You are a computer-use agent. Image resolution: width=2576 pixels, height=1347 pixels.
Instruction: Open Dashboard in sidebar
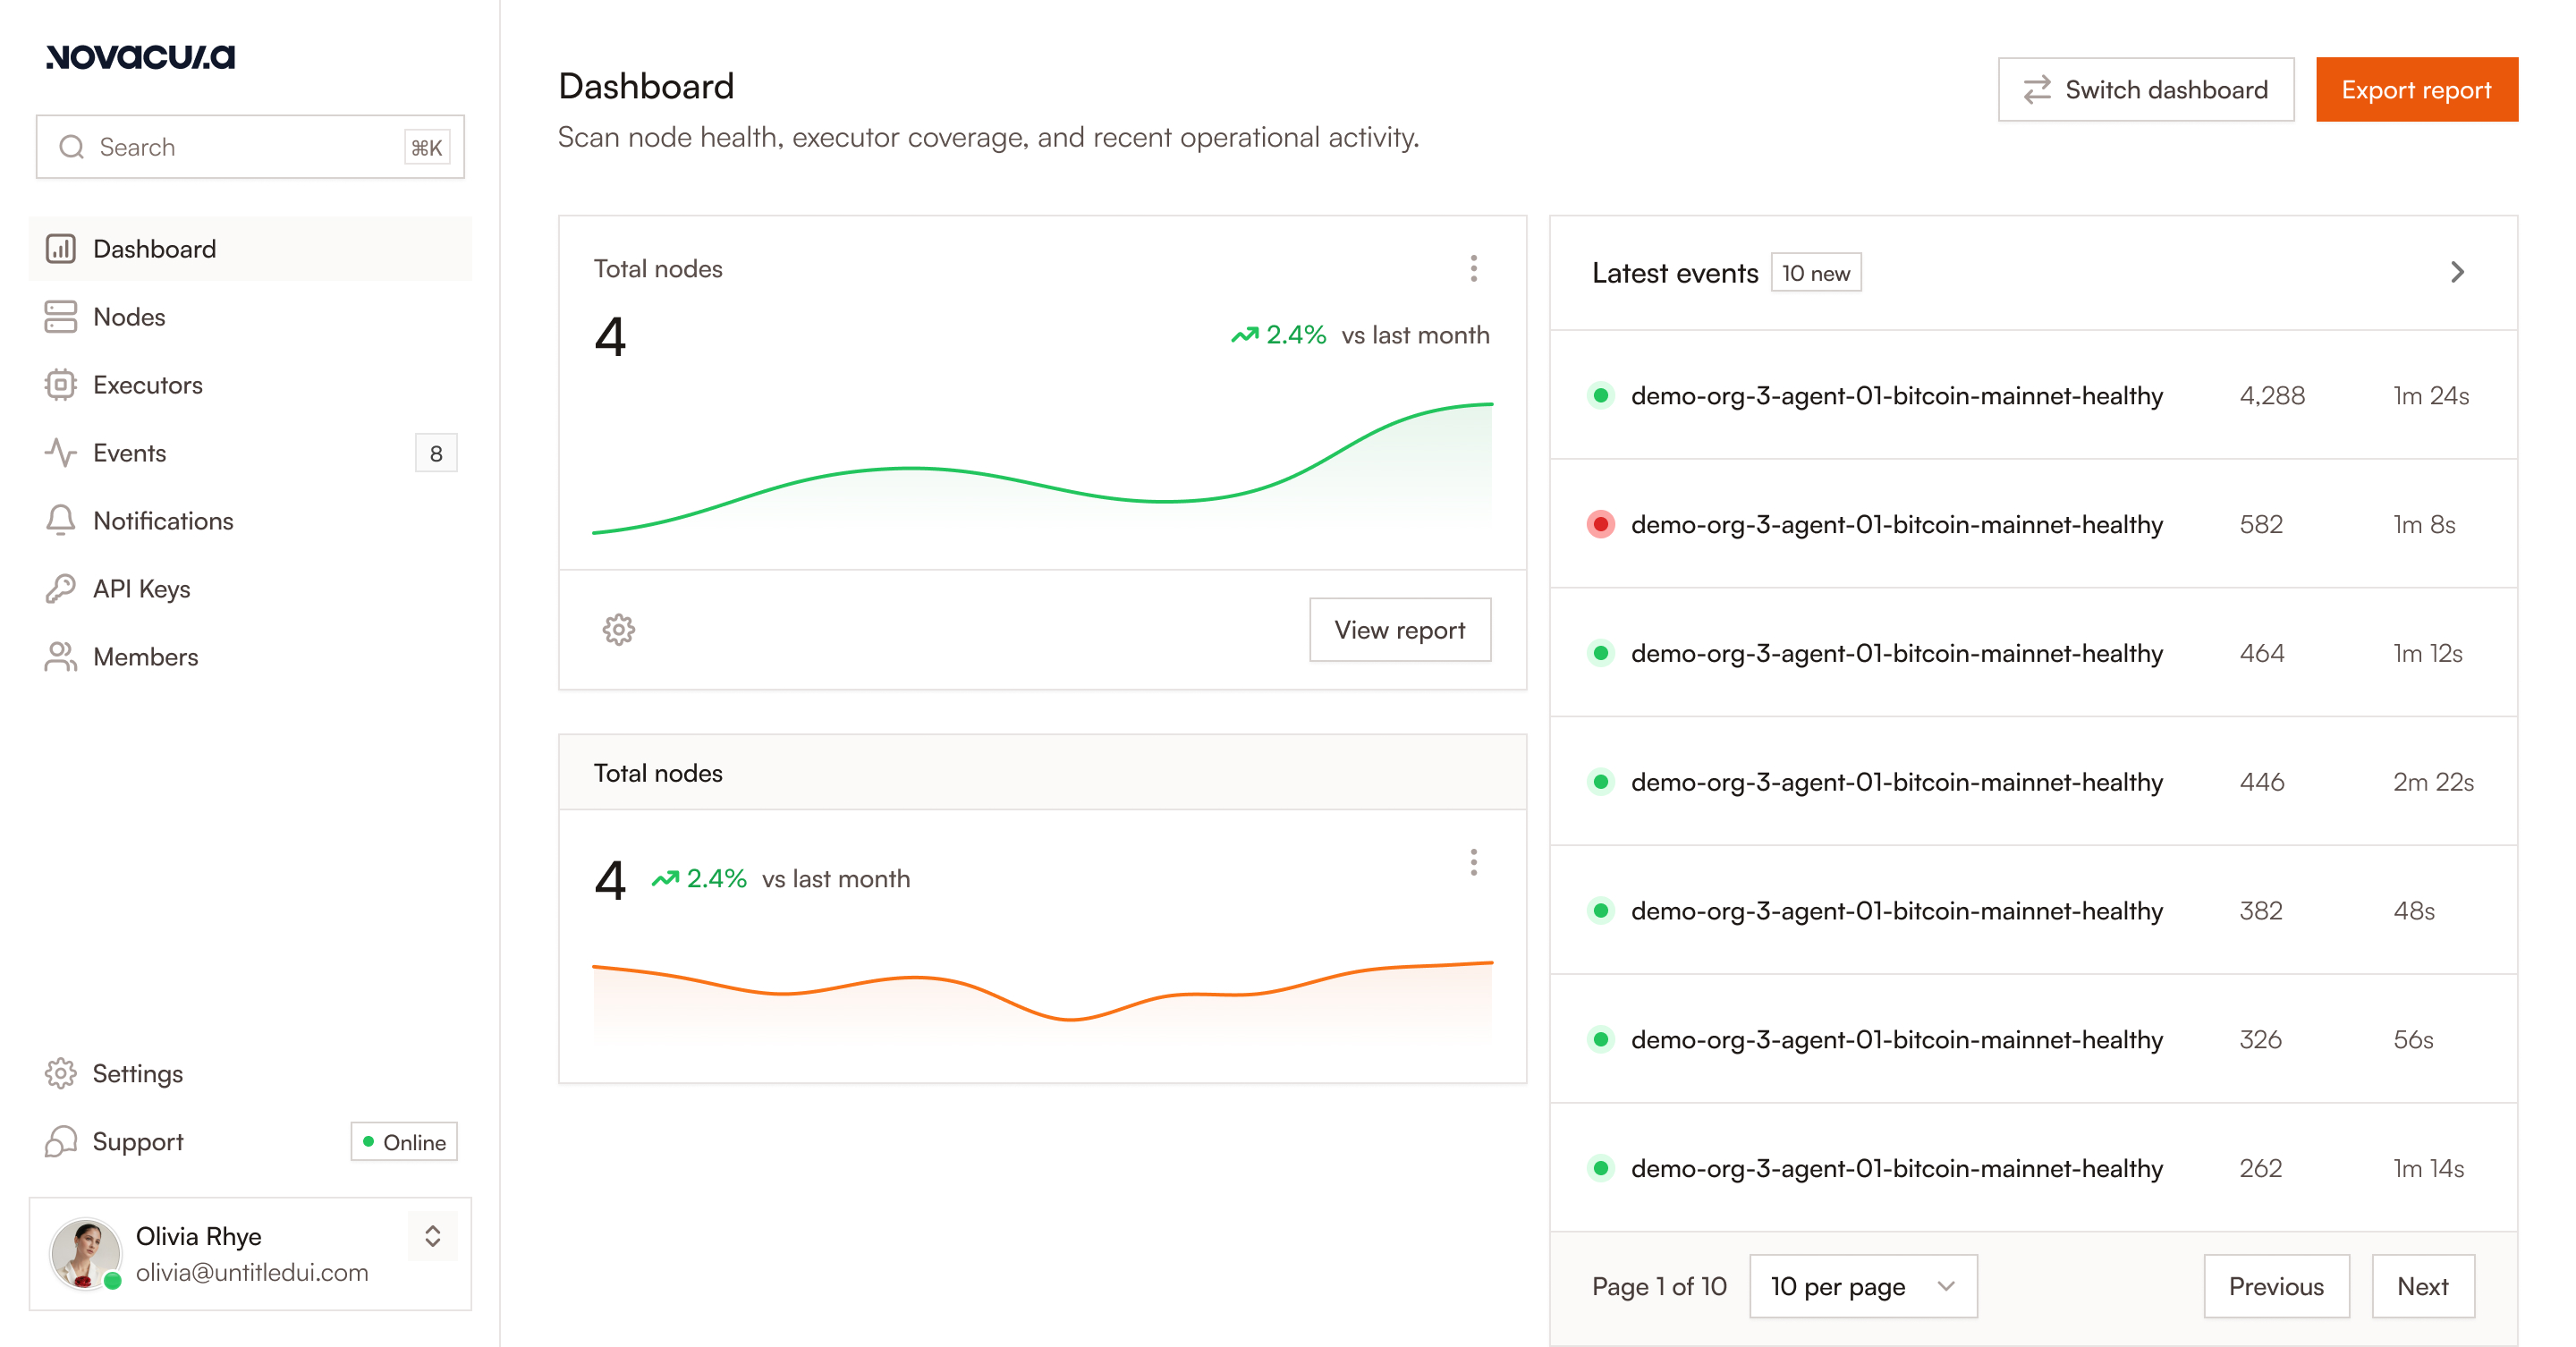pos(250,249)
